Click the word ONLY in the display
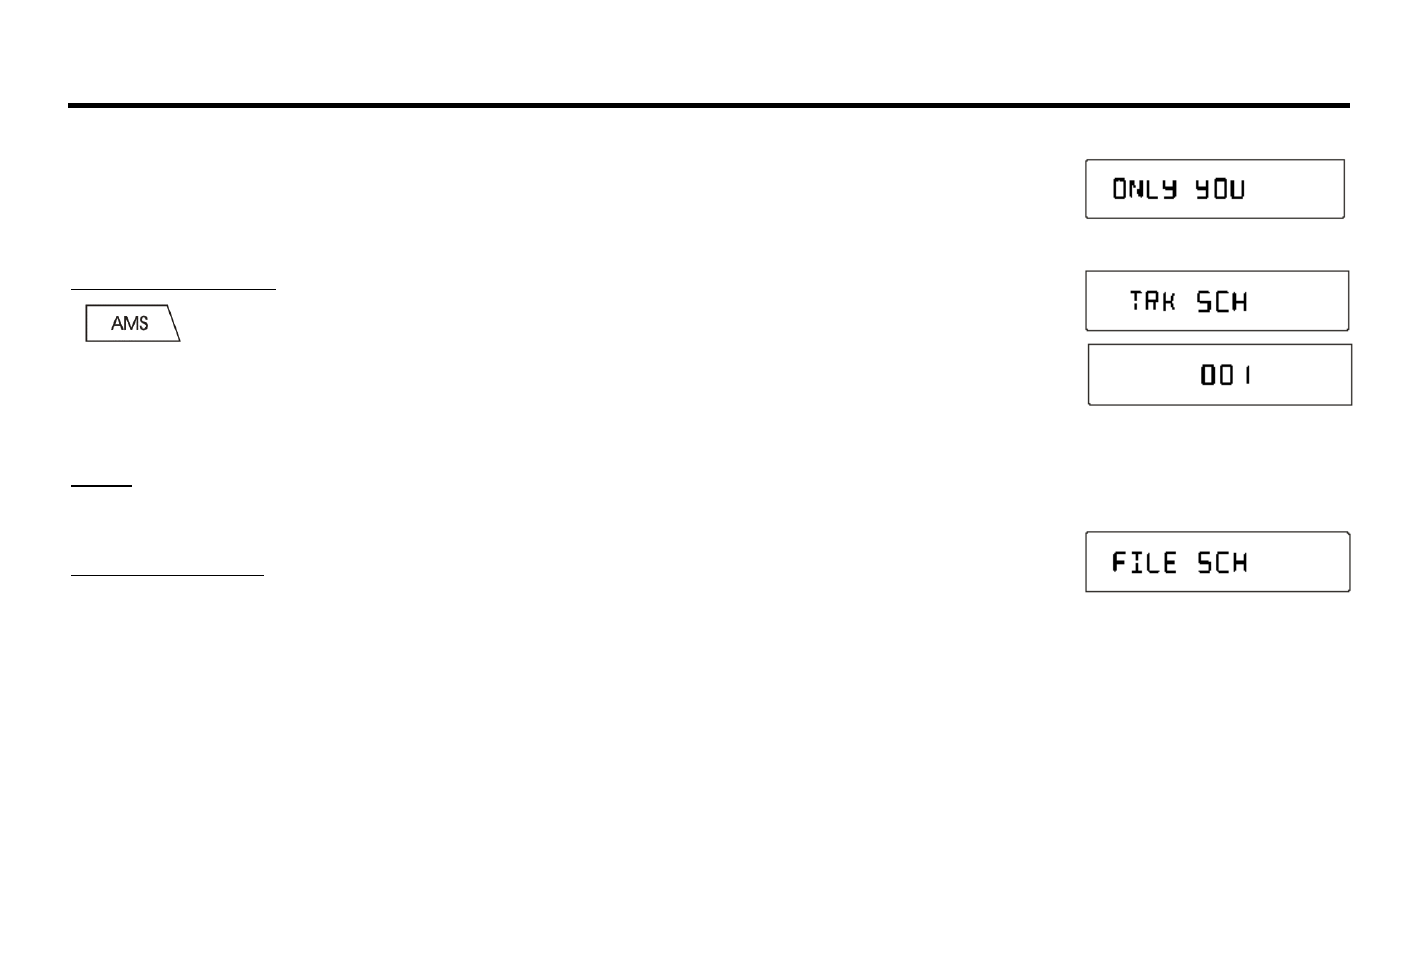1417x964 pixels. [1145, 189]
